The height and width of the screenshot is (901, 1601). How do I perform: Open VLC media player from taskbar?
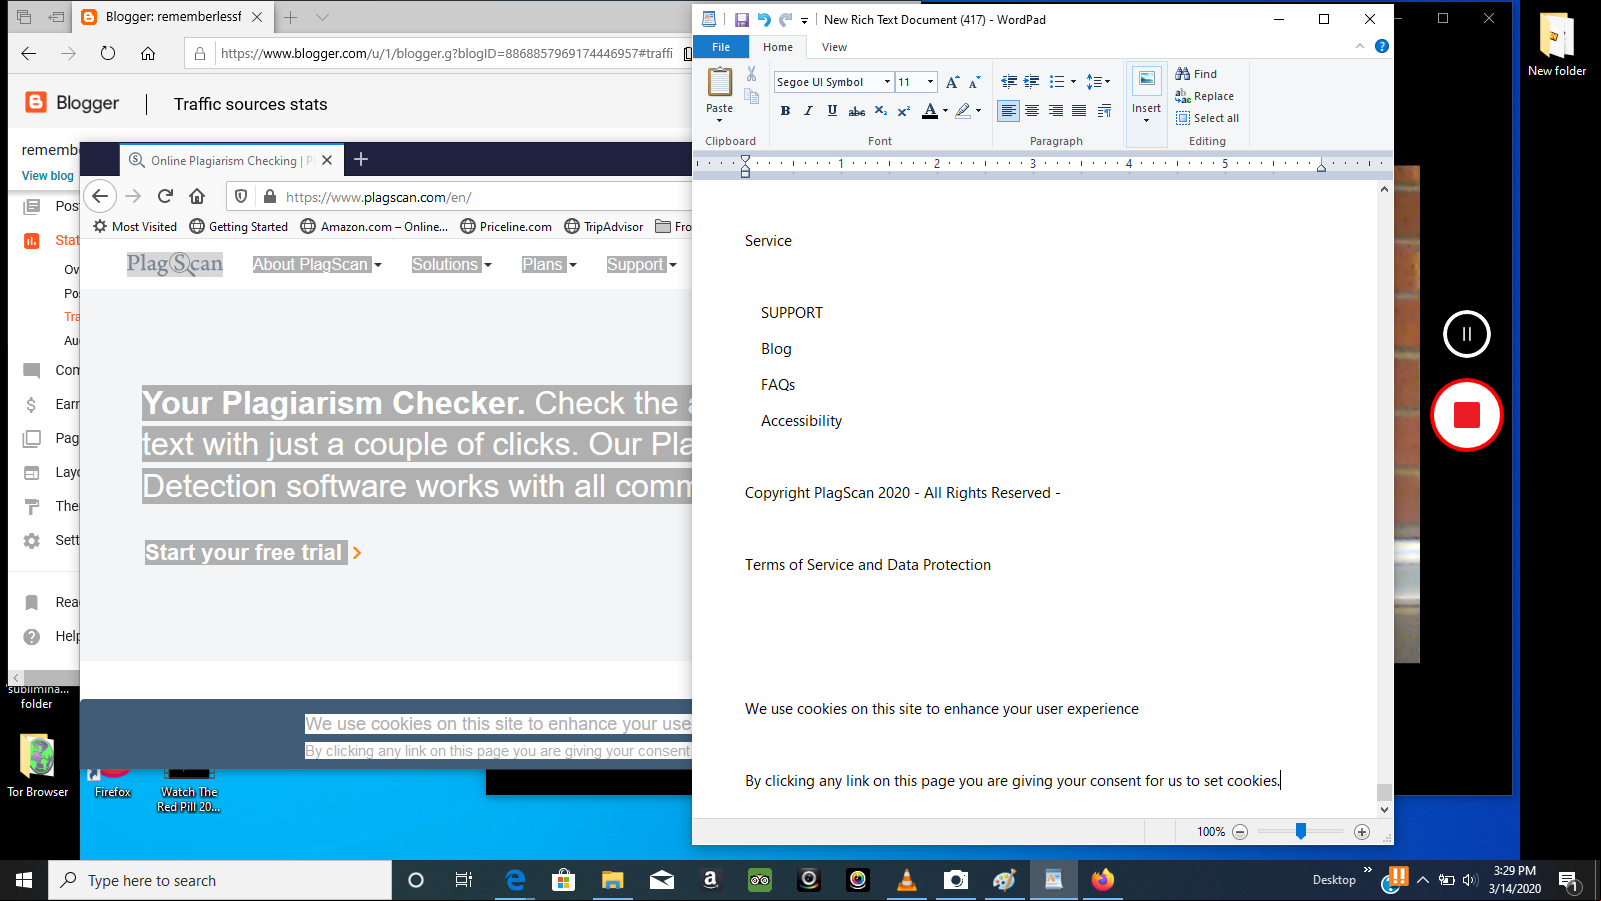pos(907,880)
